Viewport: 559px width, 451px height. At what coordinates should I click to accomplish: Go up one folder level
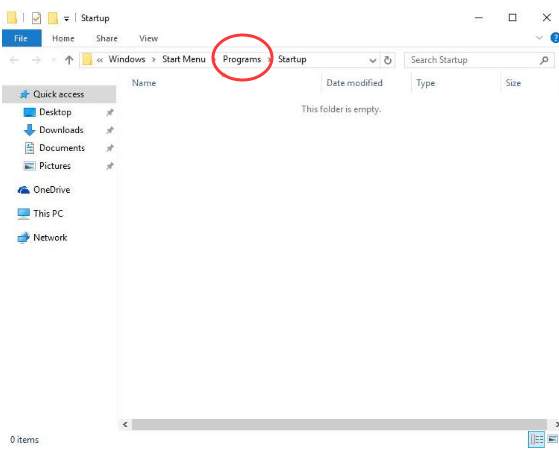coord(69,60)
